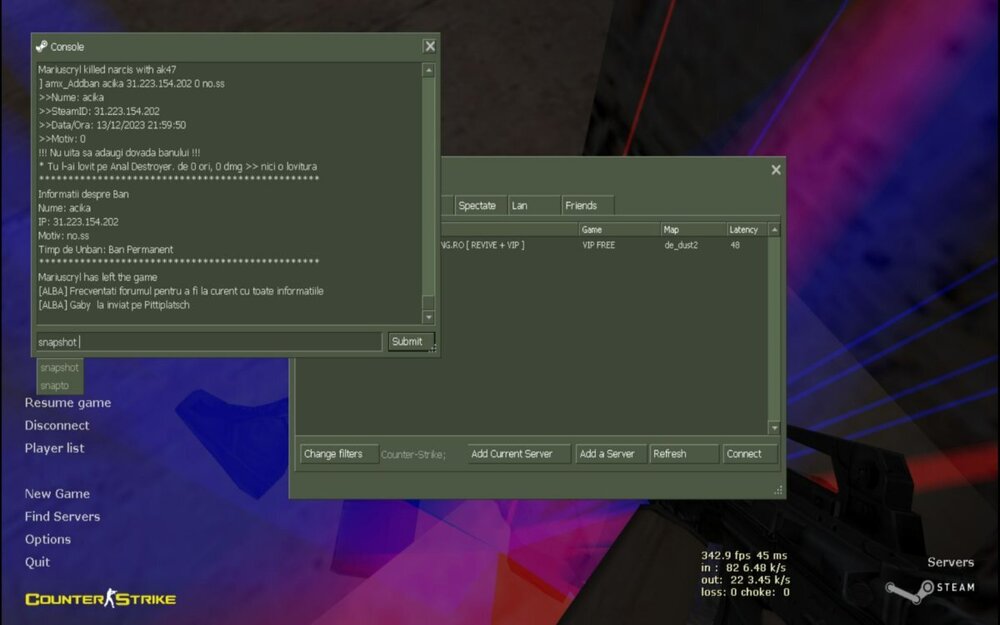Close the server browser window
The height and width of the screenshot is (625, 1000).
click(x=775, y=170)
